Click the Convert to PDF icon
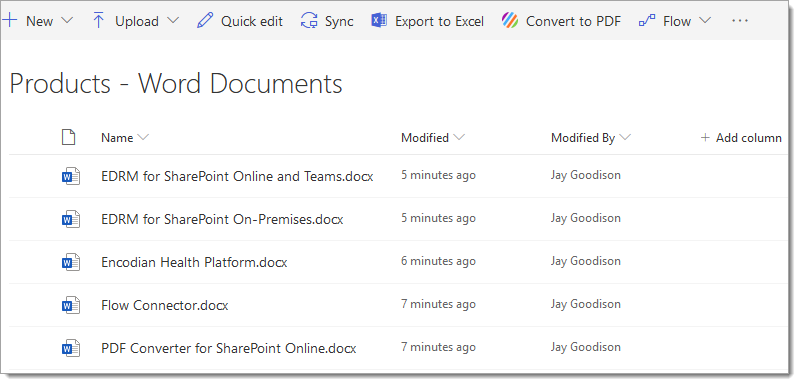Image resolution: width=799 pixels, height=384 pixels. click(510, 21)
